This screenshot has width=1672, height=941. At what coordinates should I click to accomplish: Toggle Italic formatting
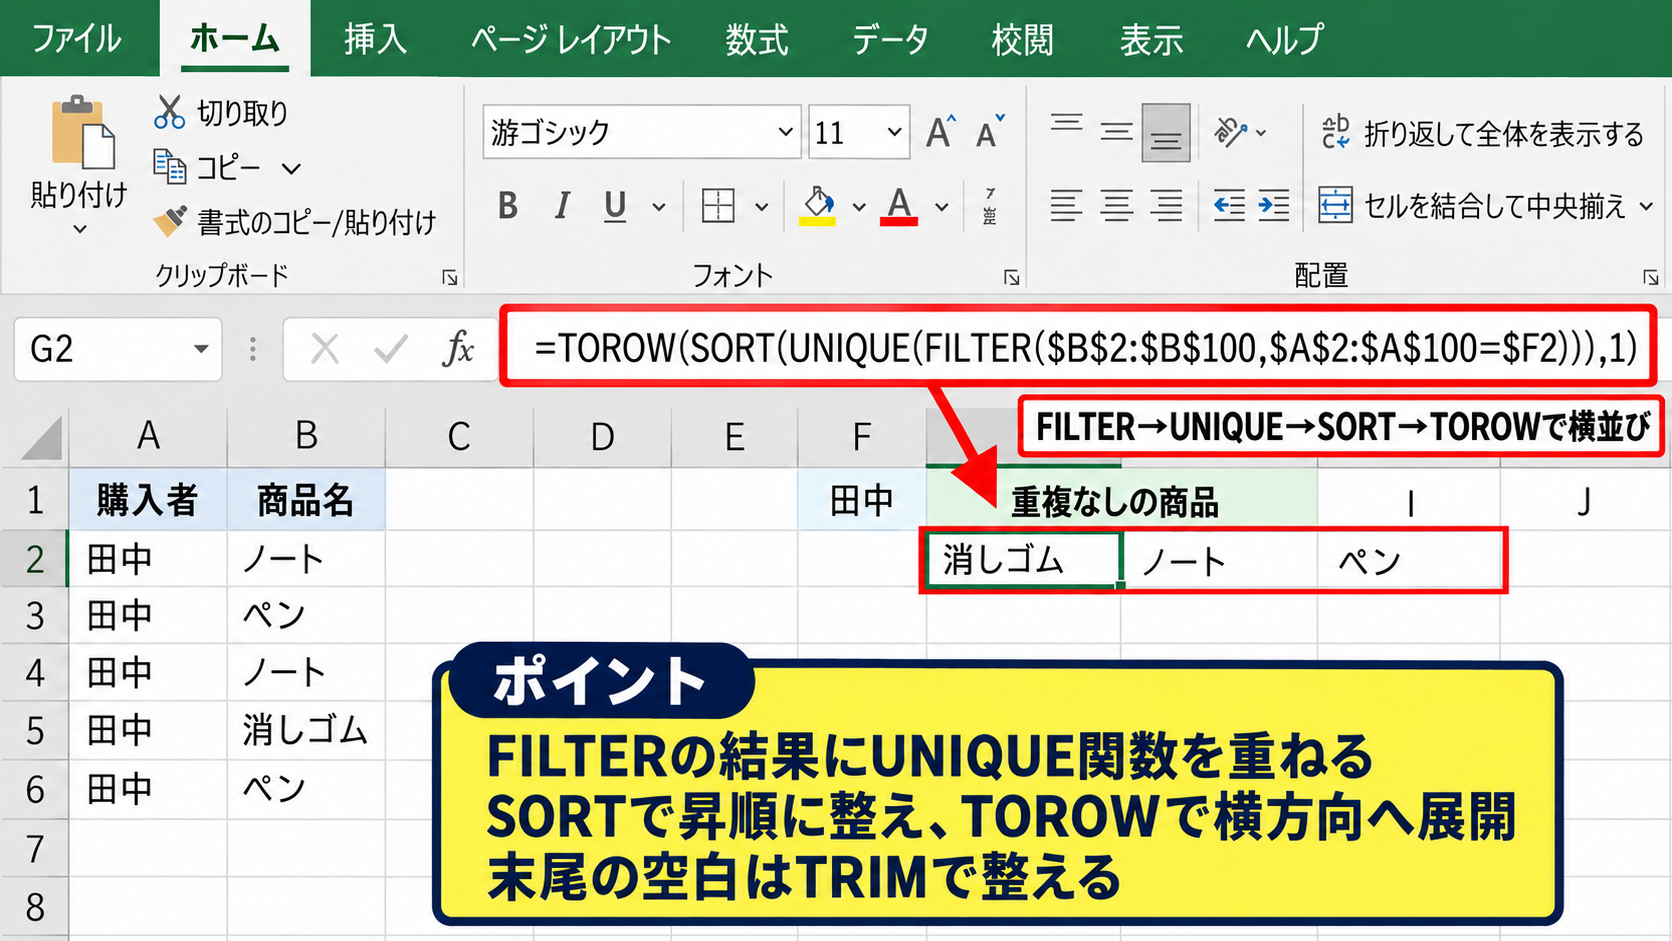[562, 206]
